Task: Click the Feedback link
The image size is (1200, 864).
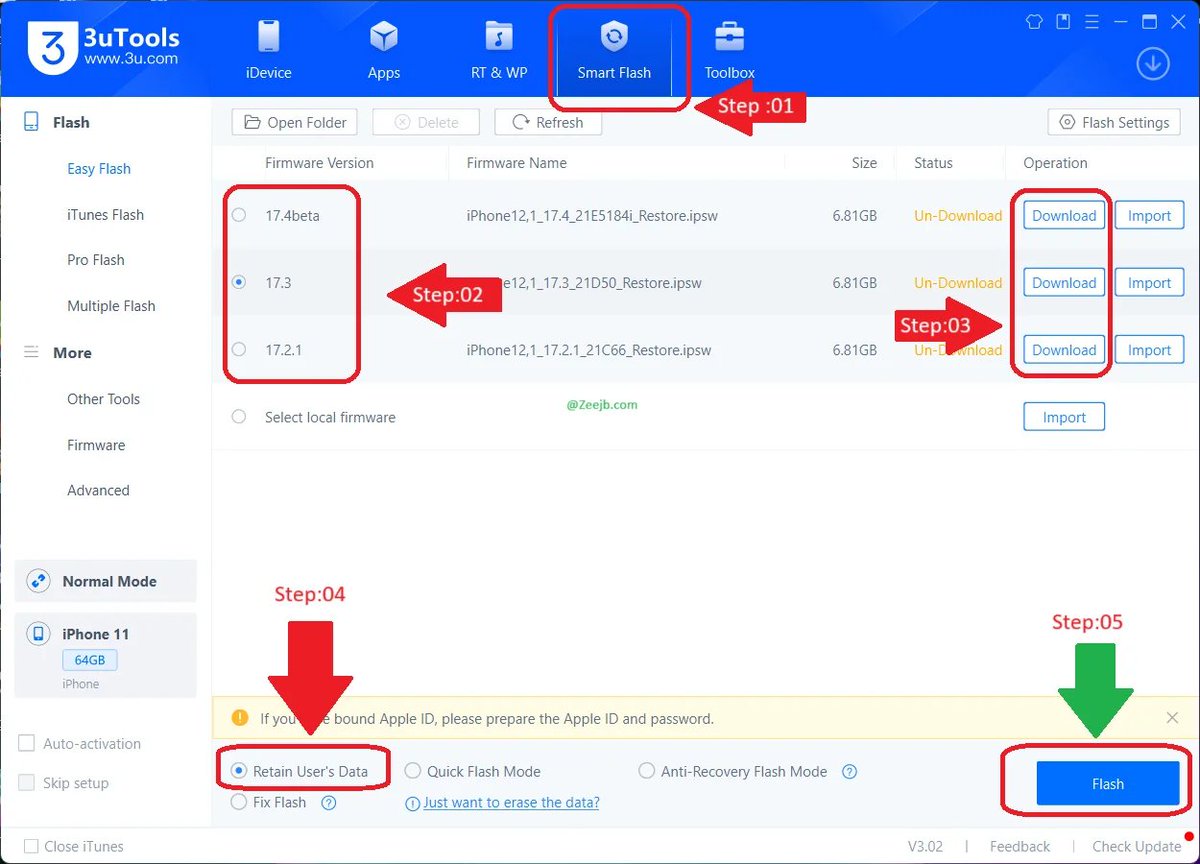Action: tap(1020, 846)
